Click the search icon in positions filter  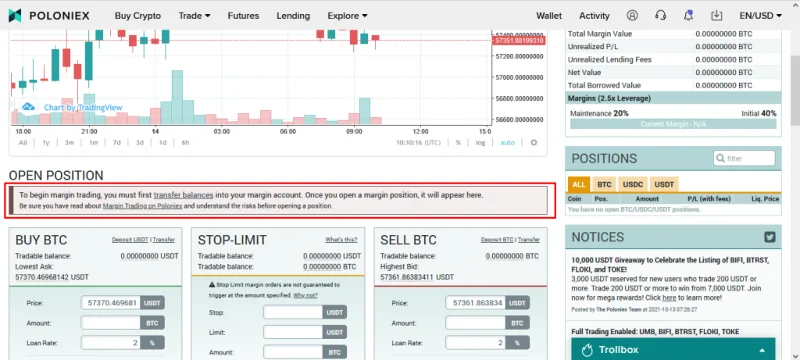tap(720, 159)
